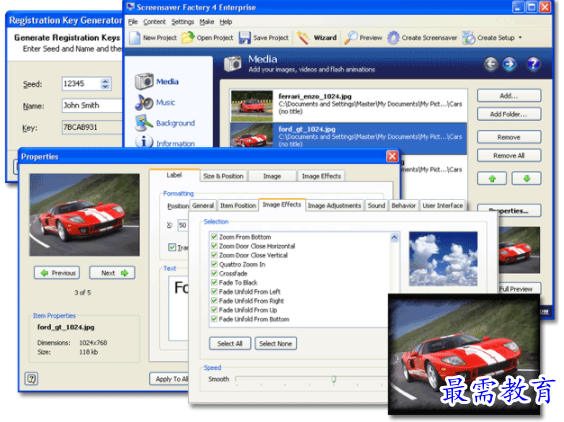The height and width of the screenshot is (422, 564).
Task: Click the Create Screensaver gear icon
Action: click(x=393, y=38)
